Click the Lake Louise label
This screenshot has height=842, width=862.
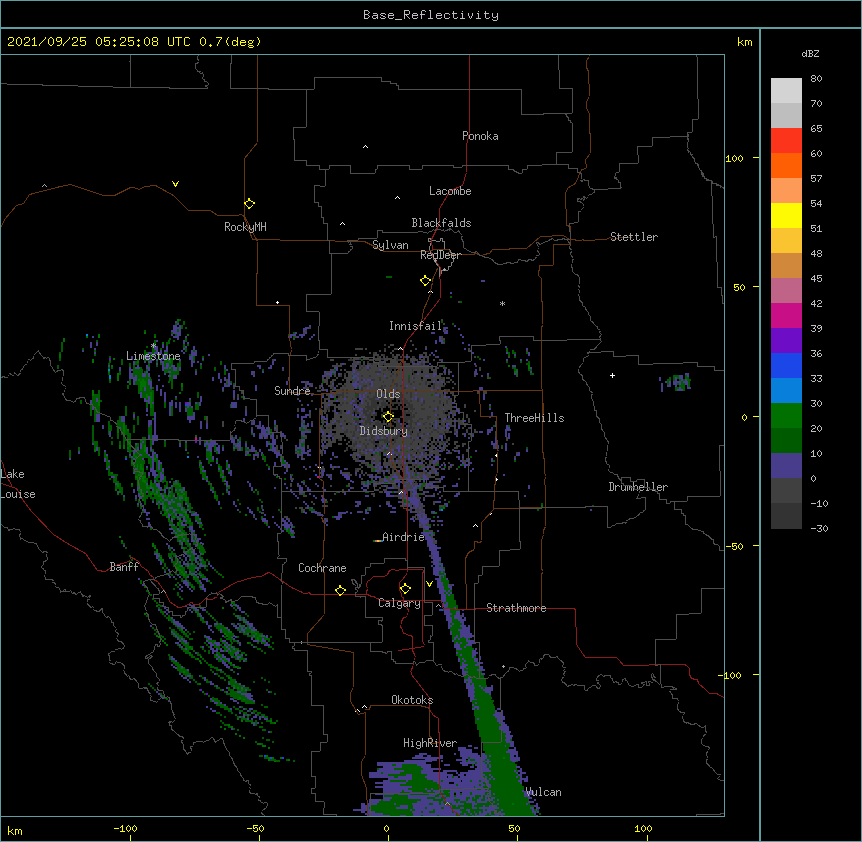tap(18, 484)
